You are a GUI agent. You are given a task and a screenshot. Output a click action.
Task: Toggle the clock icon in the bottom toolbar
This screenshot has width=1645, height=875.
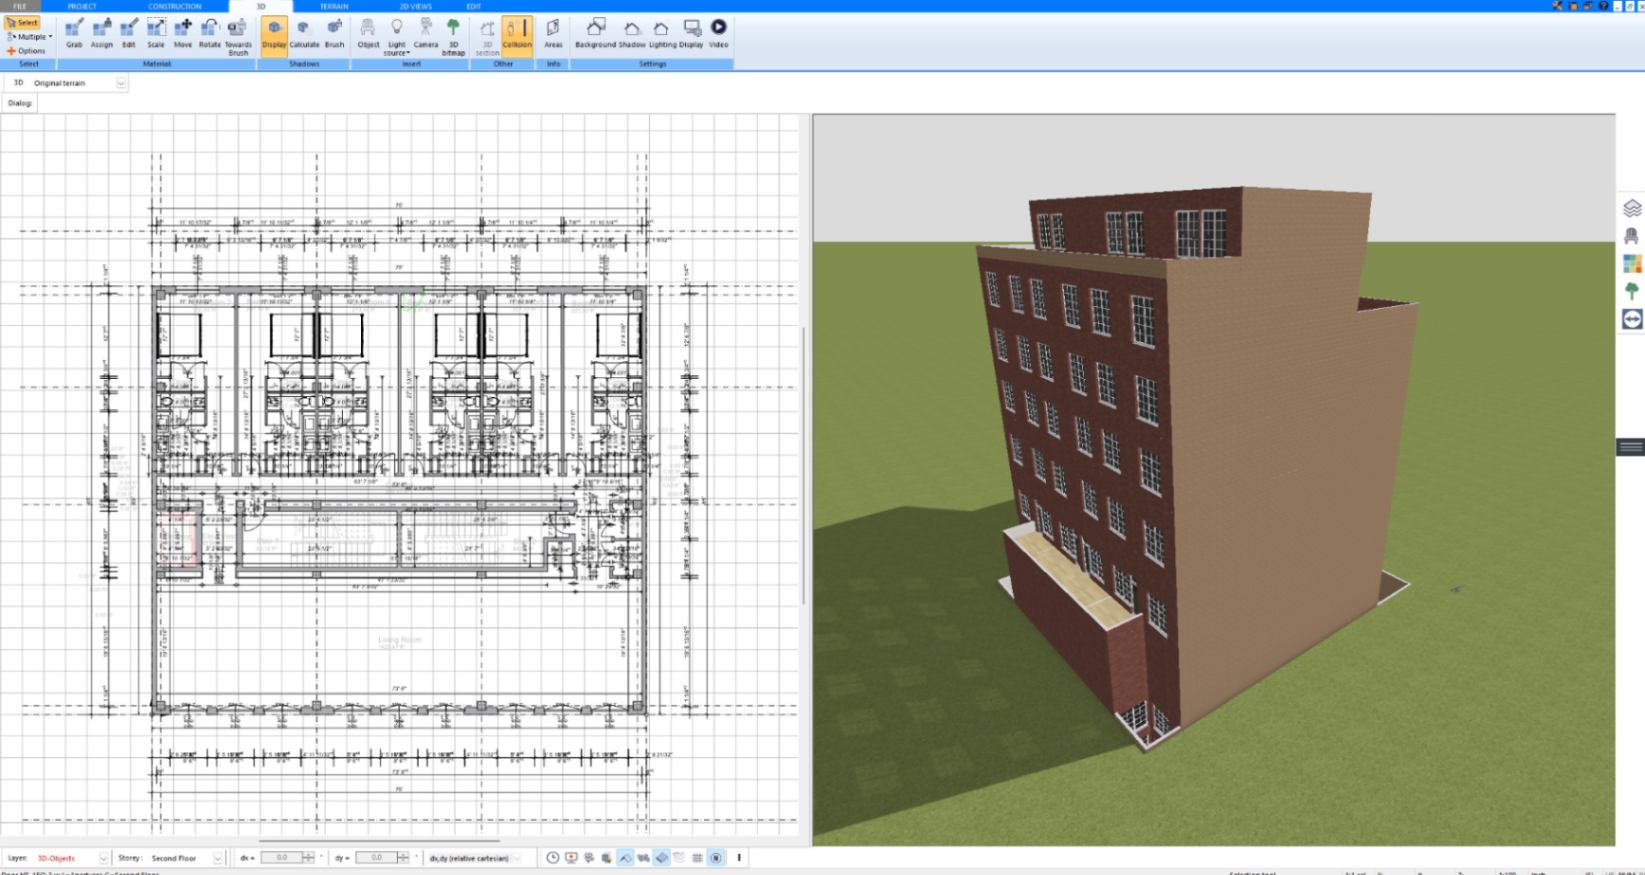click(x=552, y=858)
